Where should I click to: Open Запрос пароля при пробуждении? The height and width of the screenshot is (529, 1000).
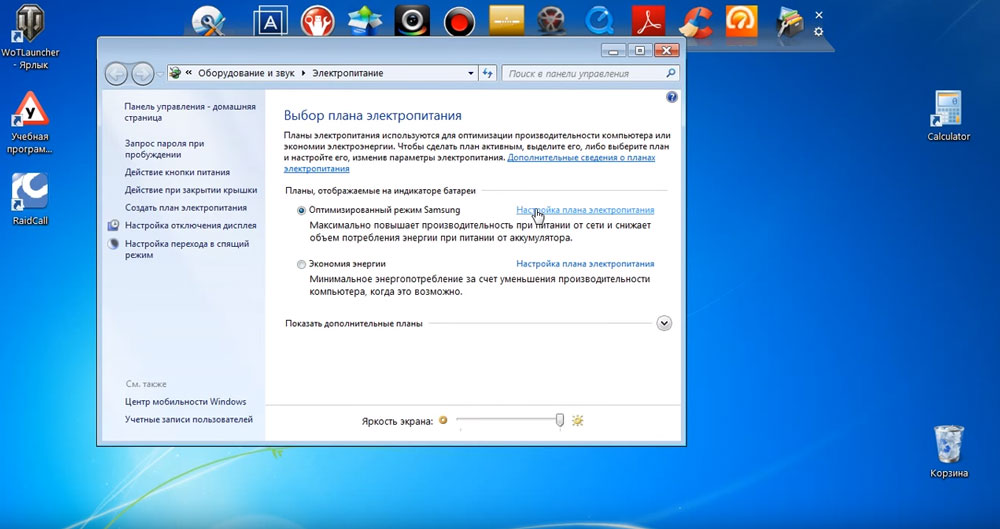point(165,149)
